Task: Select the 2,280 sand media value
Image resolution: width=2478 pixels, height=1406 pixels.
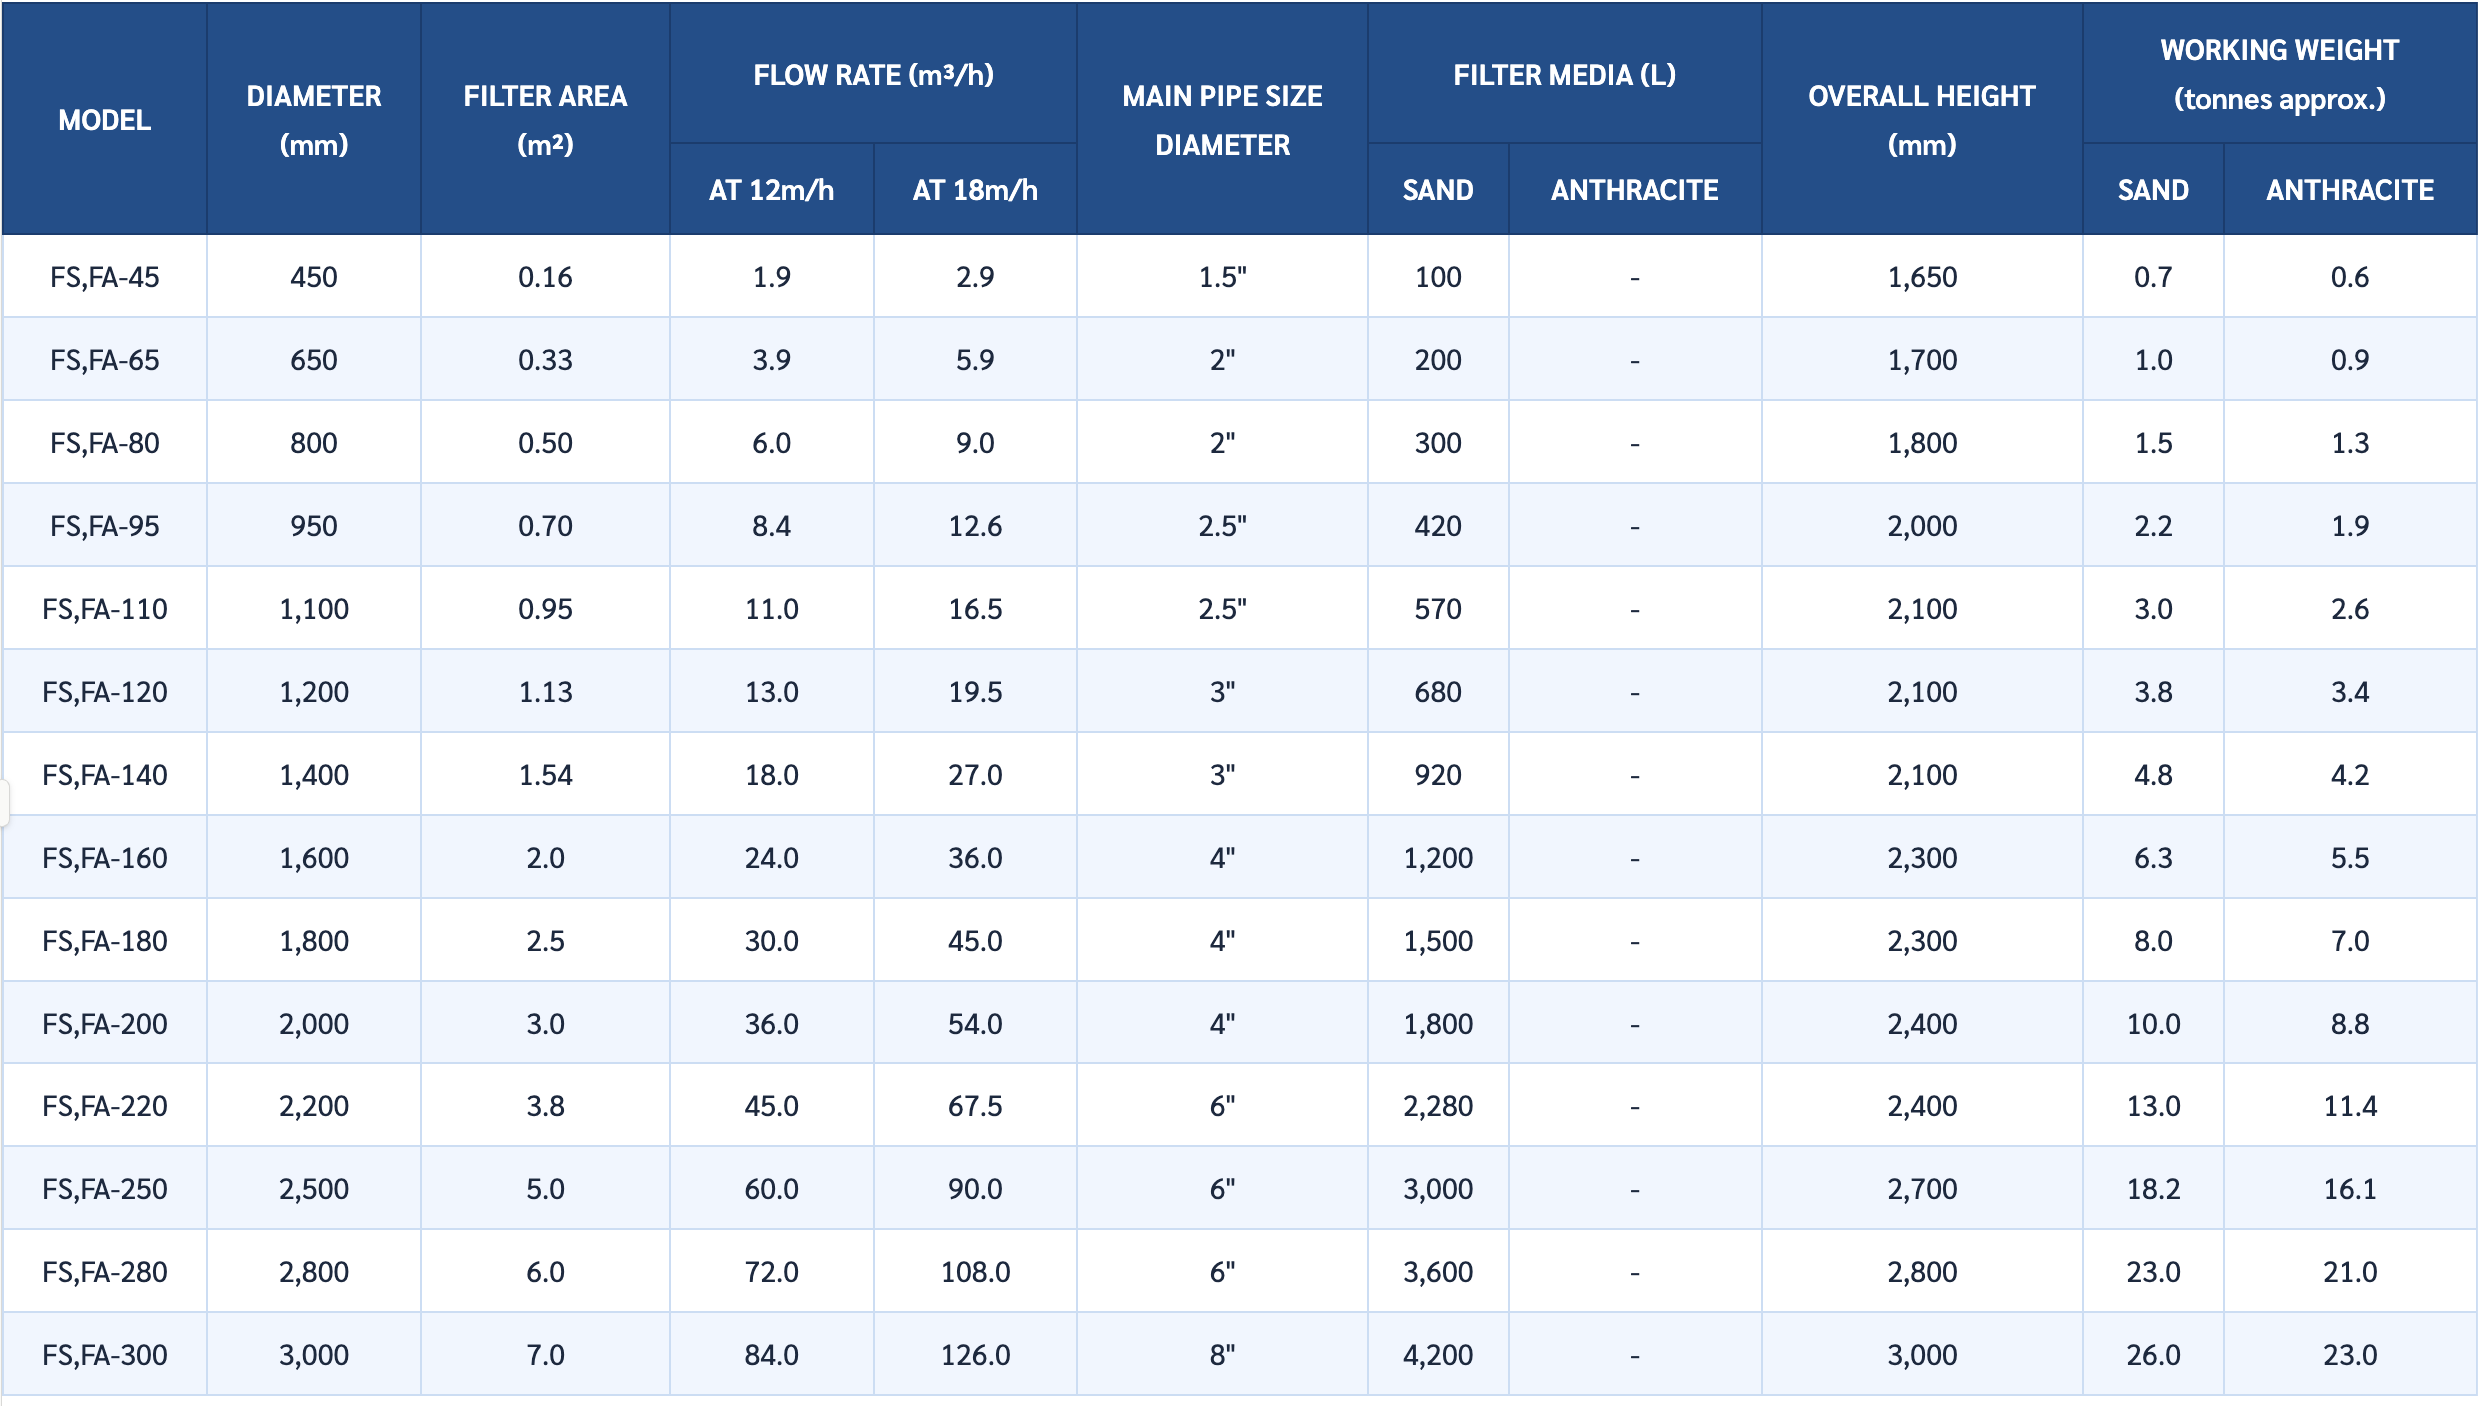Action: coord(1438,1106)
